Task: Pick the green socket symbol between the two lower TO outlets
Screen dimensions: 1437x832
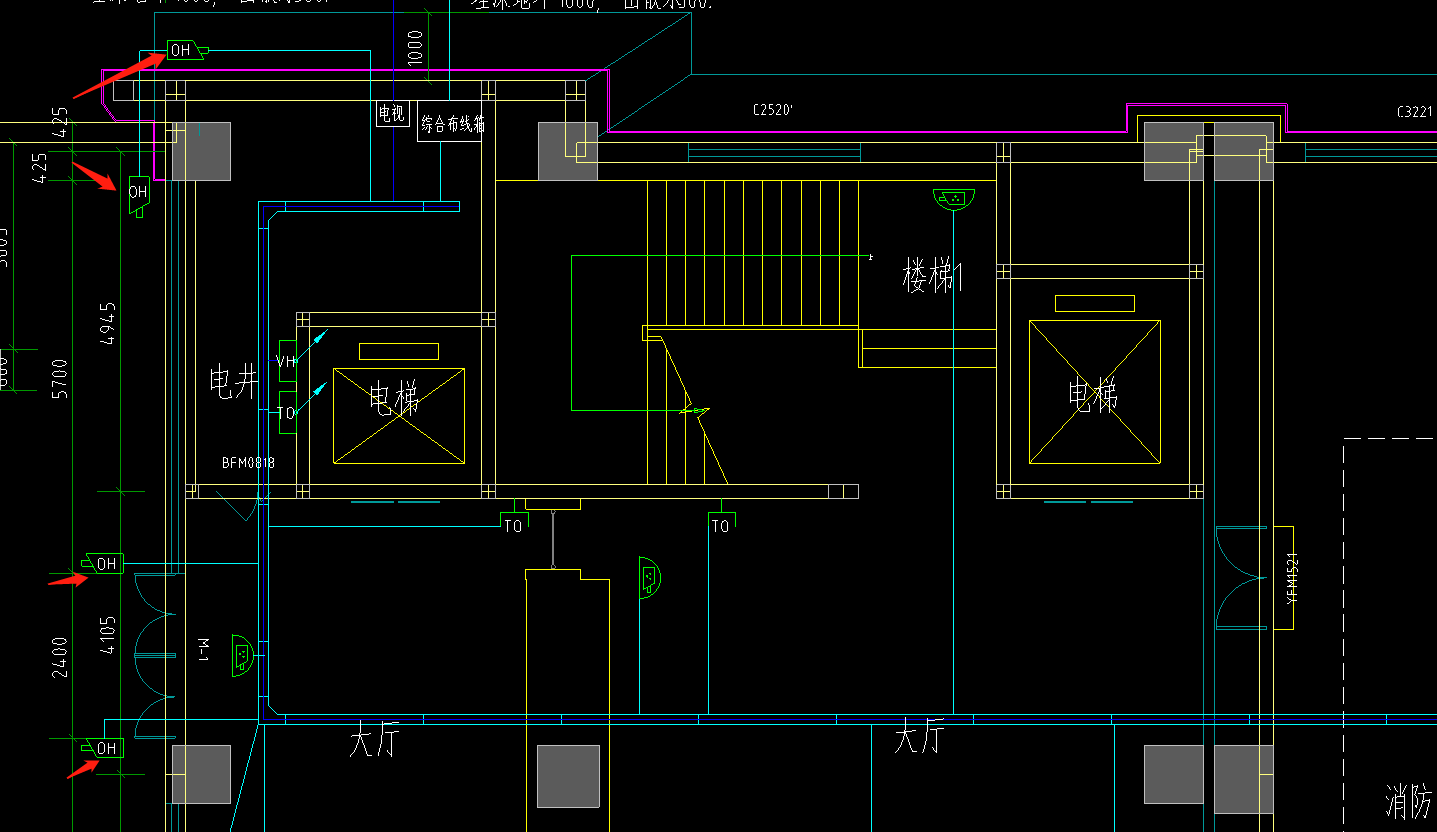Action: click(x=650, y=578)
